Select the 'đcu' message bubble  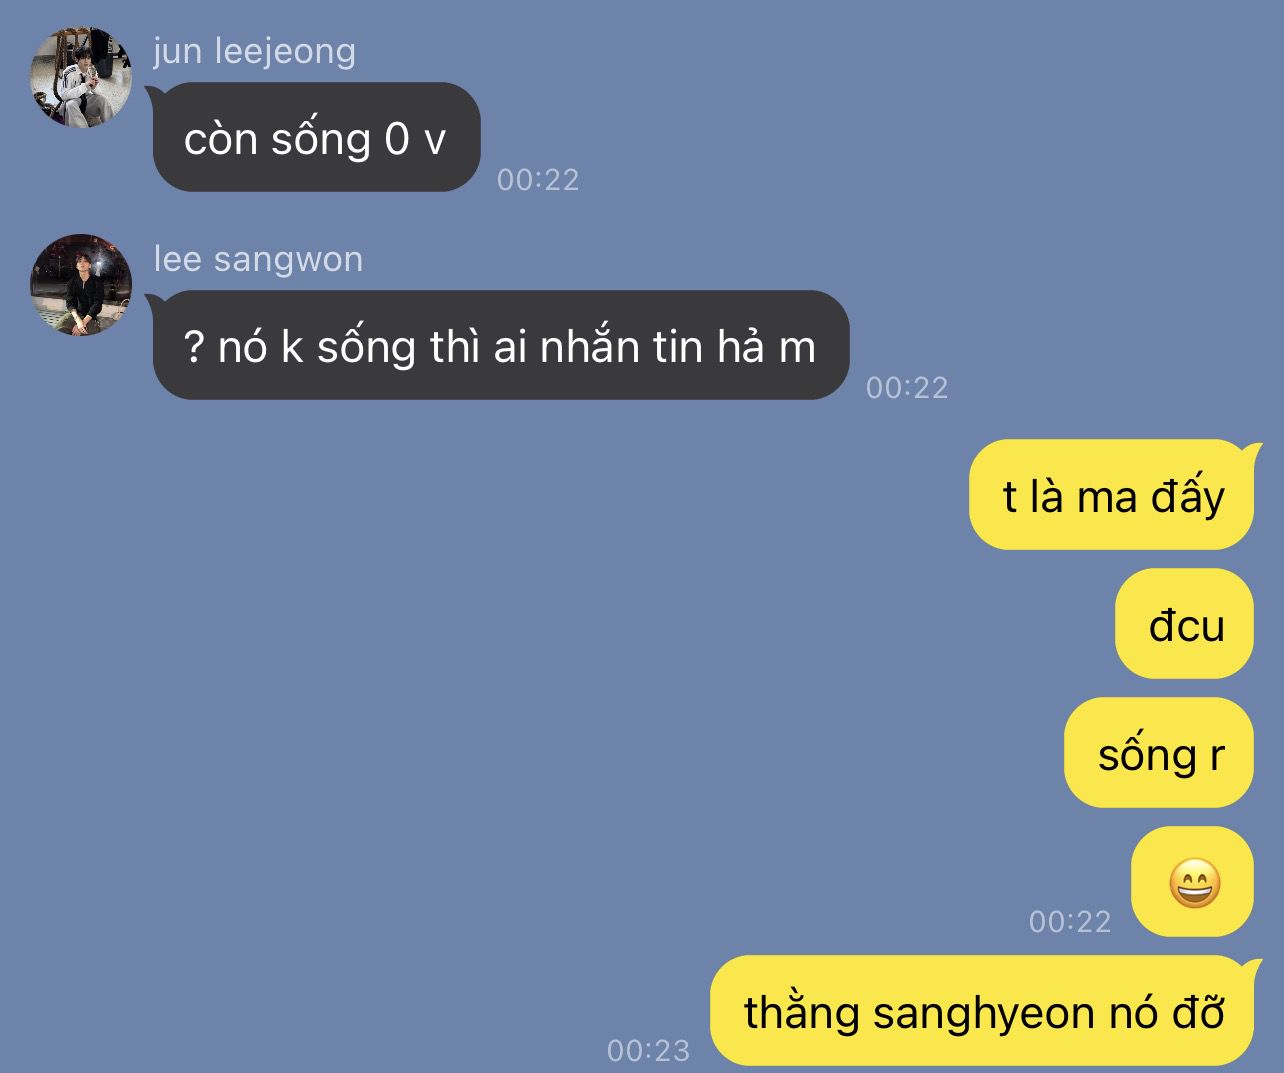coord(1185,624)
